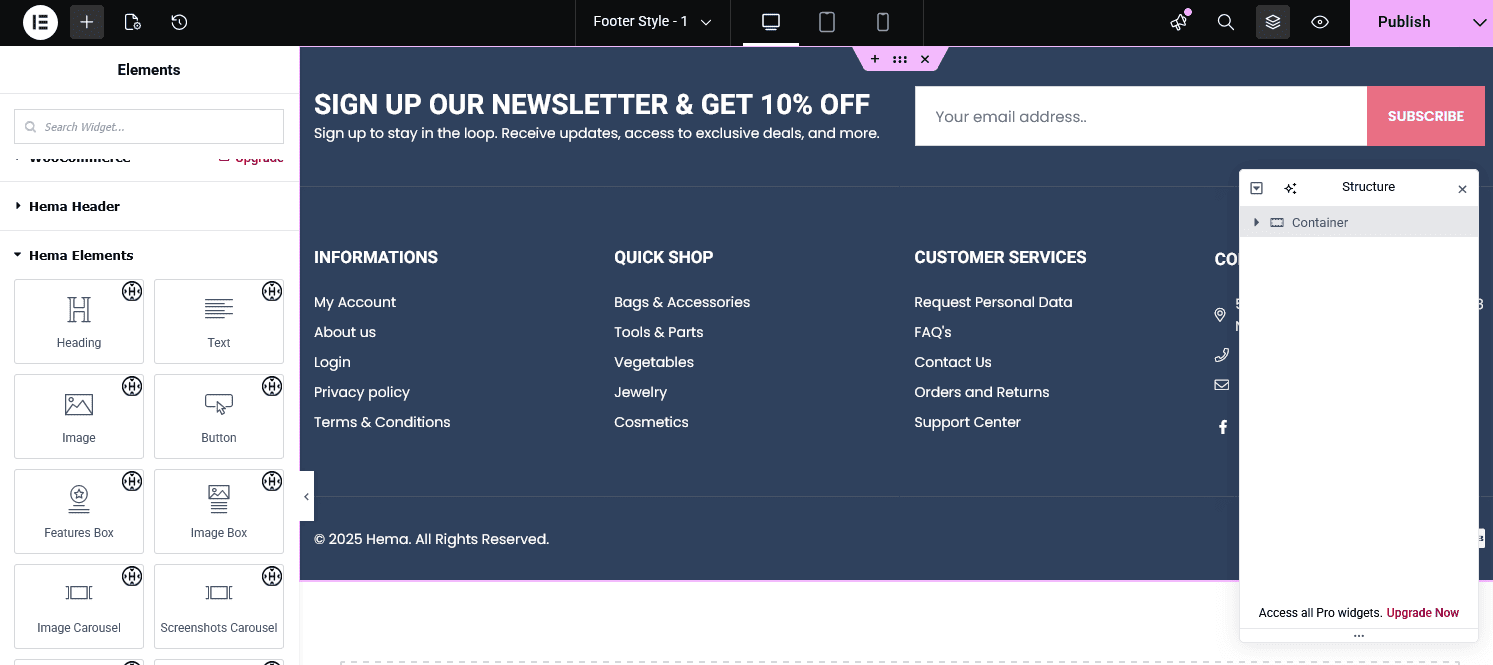Open the Add Element plus button

pyautogui.click(x=87, y=22)
